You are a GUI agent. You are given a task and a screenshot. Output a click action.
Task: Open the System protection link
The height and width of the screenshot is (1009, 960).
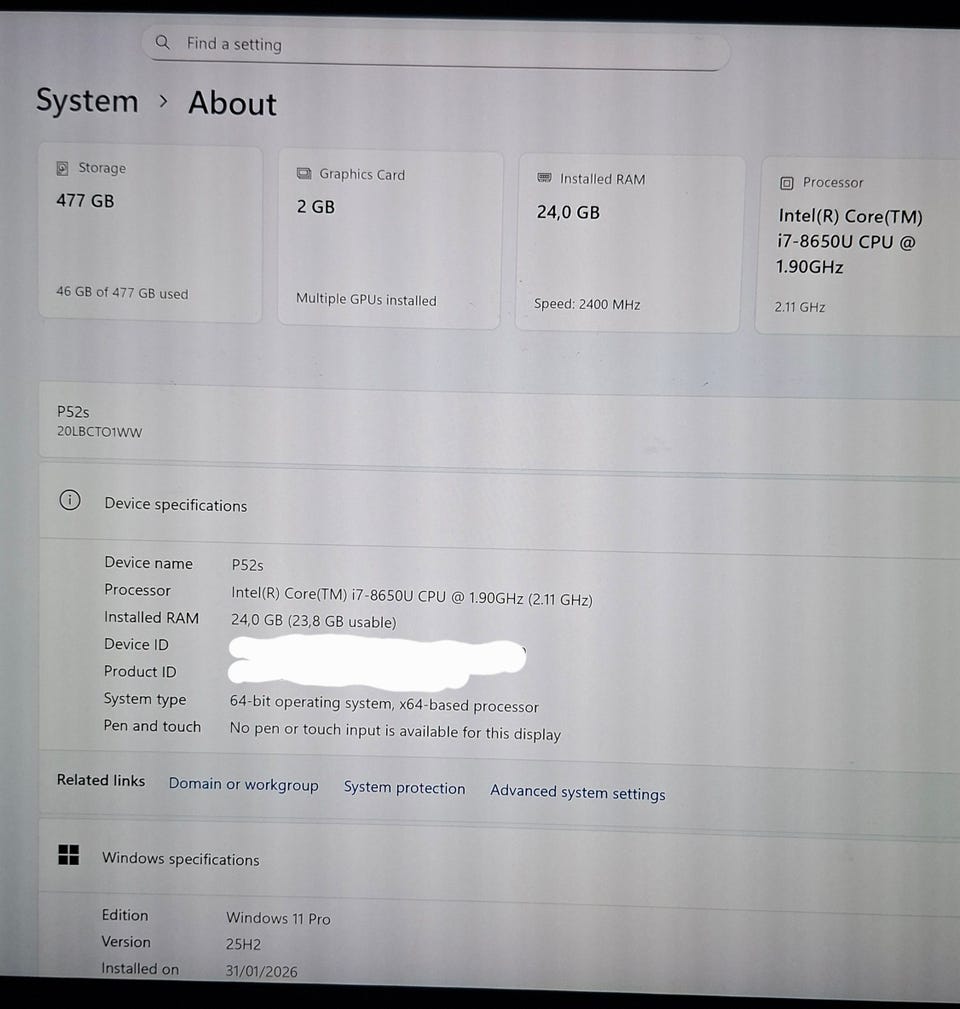[404, 788]
